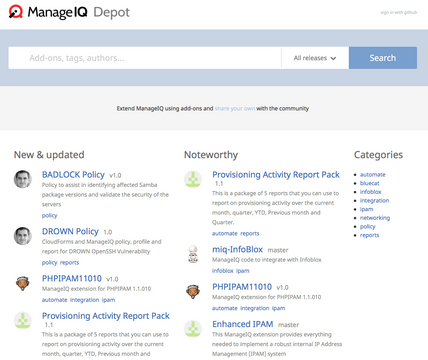Click the miq-InfoBlox author avatar
The image size is (428, 360).
pyautogui.click(x=193, y=254)
